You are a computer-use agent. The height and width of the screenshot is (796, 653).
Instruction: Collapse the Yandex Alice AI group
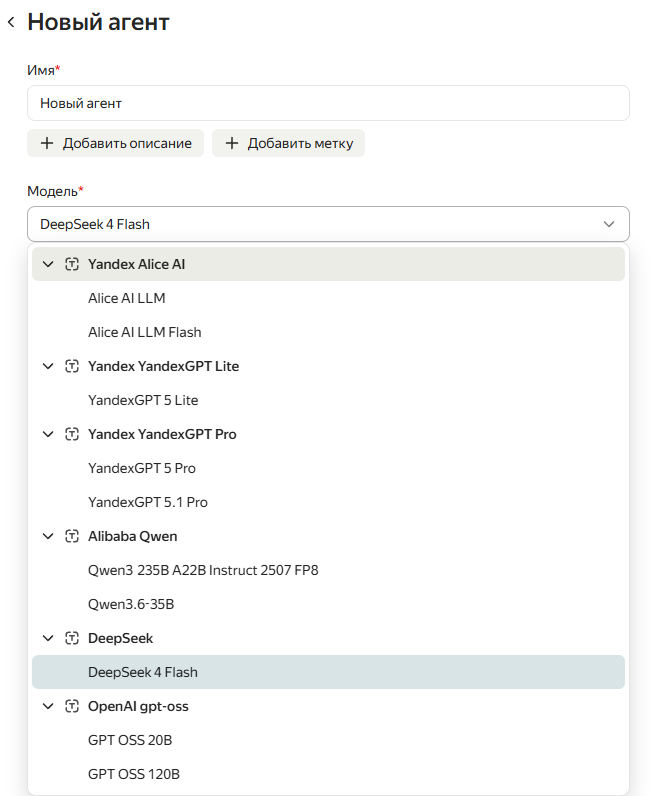(x=48, y=264)
